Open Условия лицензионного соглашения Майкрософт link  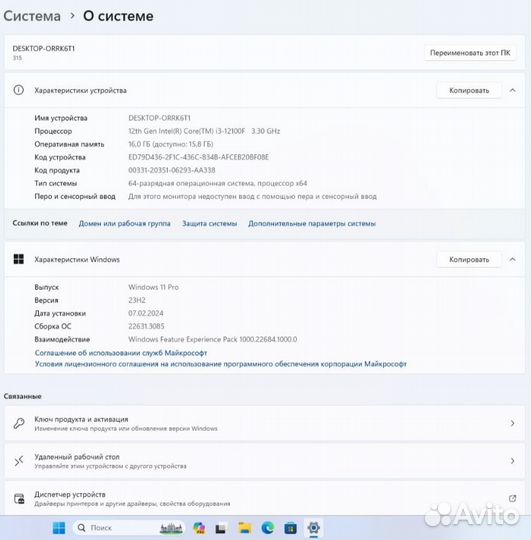[x=221, y=364]
